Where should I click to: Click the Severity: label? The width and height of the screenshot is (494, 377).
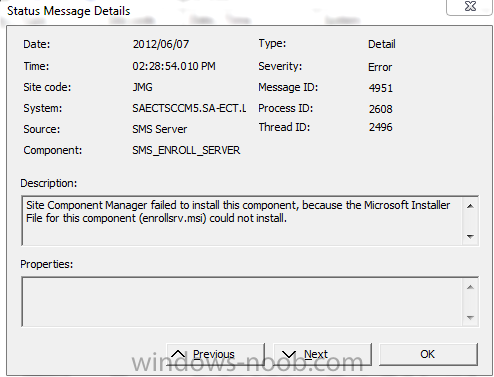pos(280,66)
